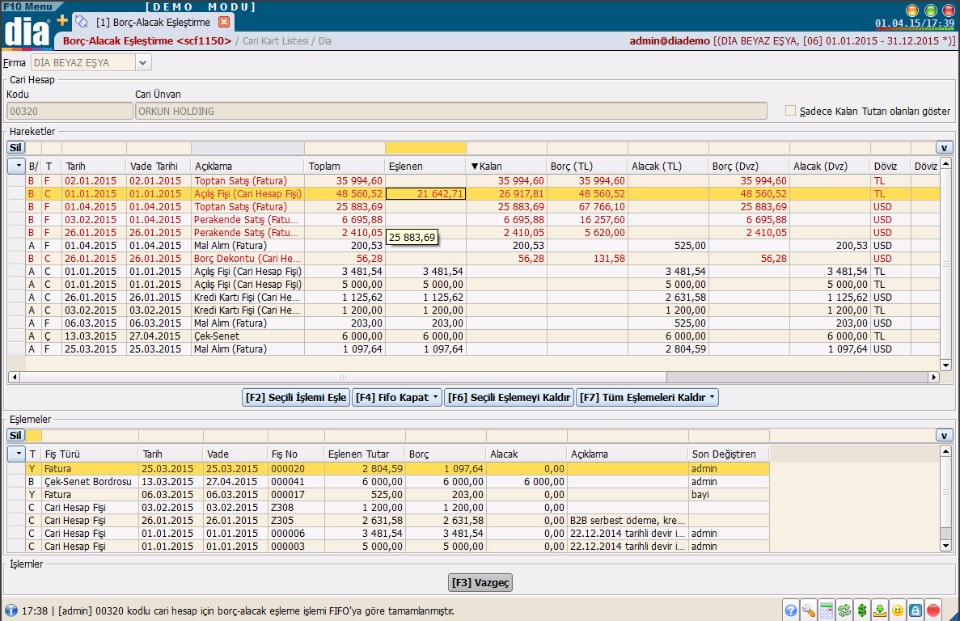
Task: Click Cari Kart Listesi breadcrumb
Action: click(x=275, y=41)
